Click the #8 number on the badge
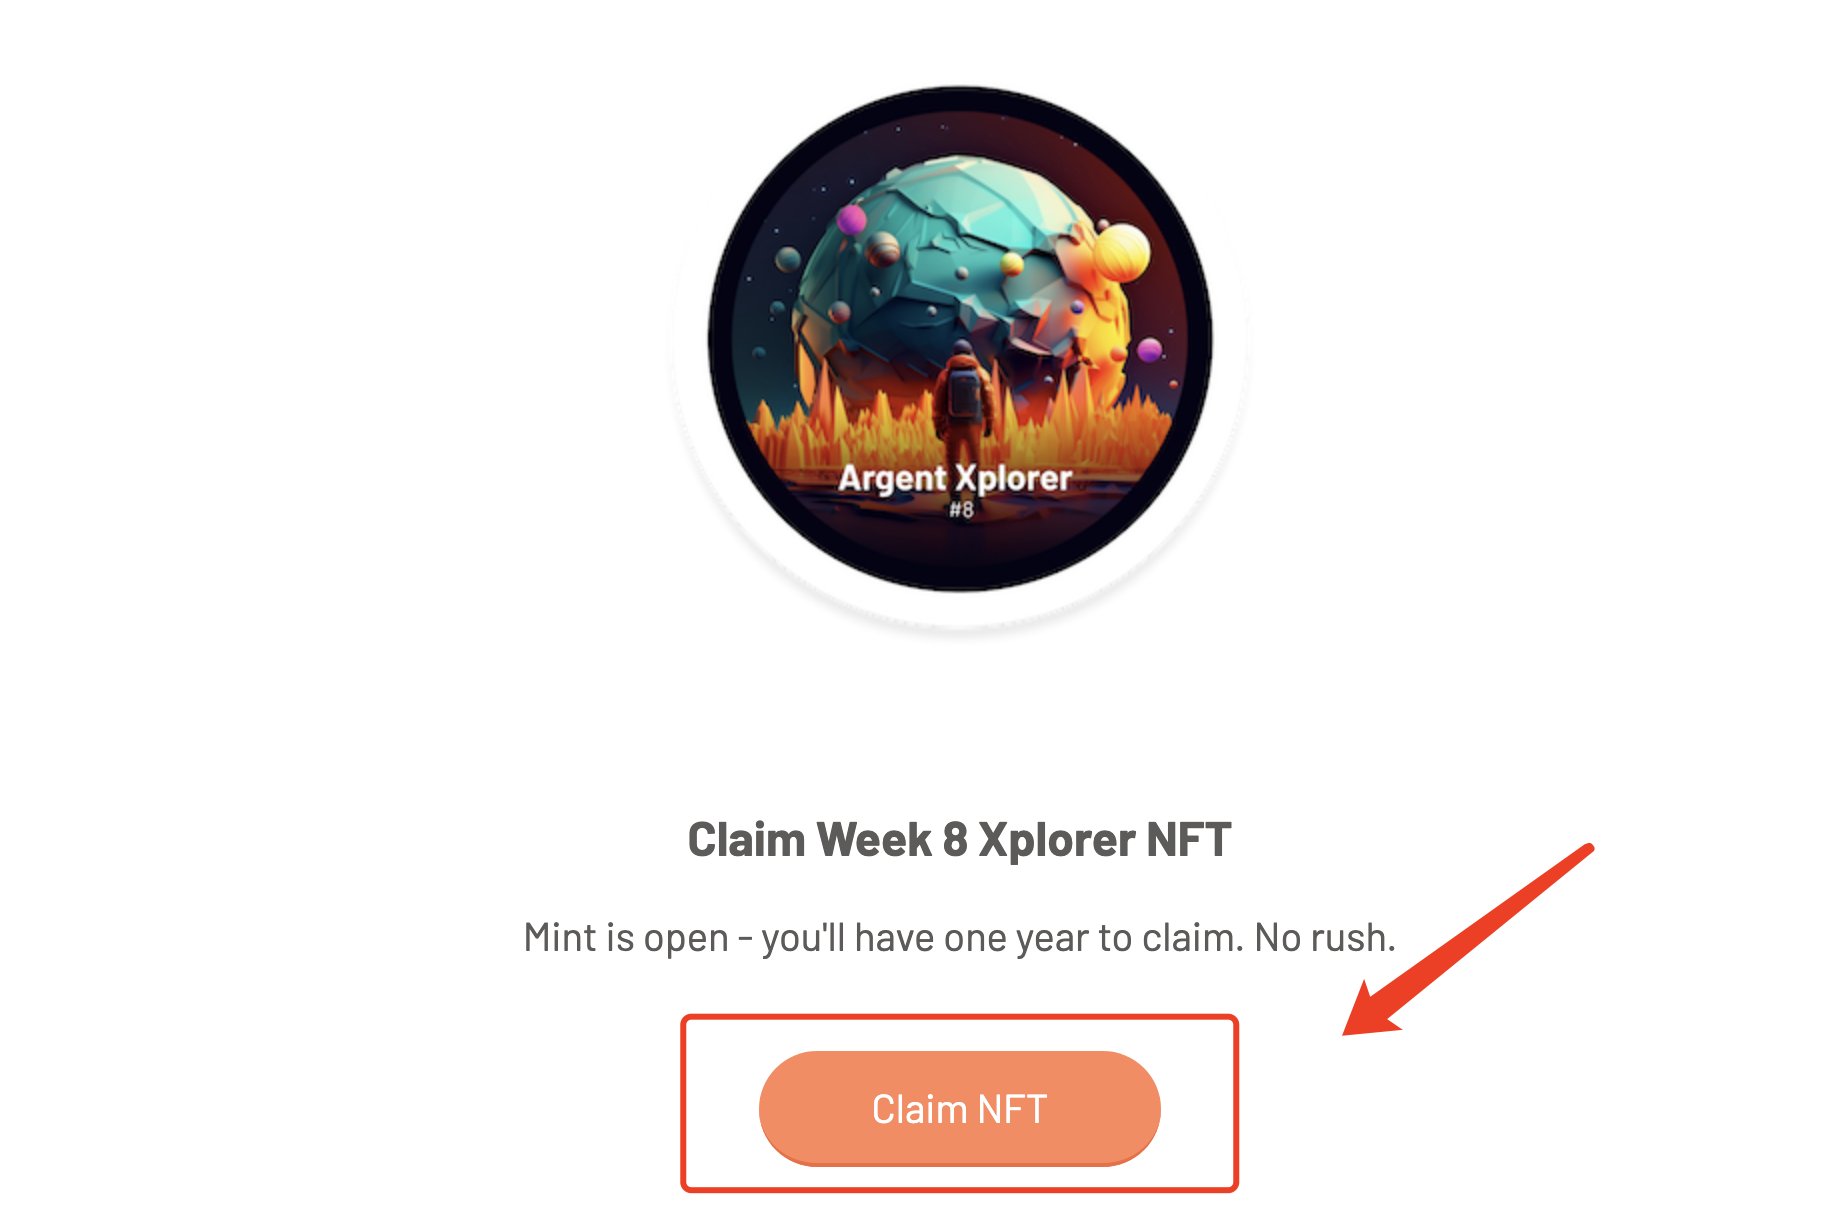This screenshot has height=1206, width=1846. pyautogui.click(x=961, y=510)
